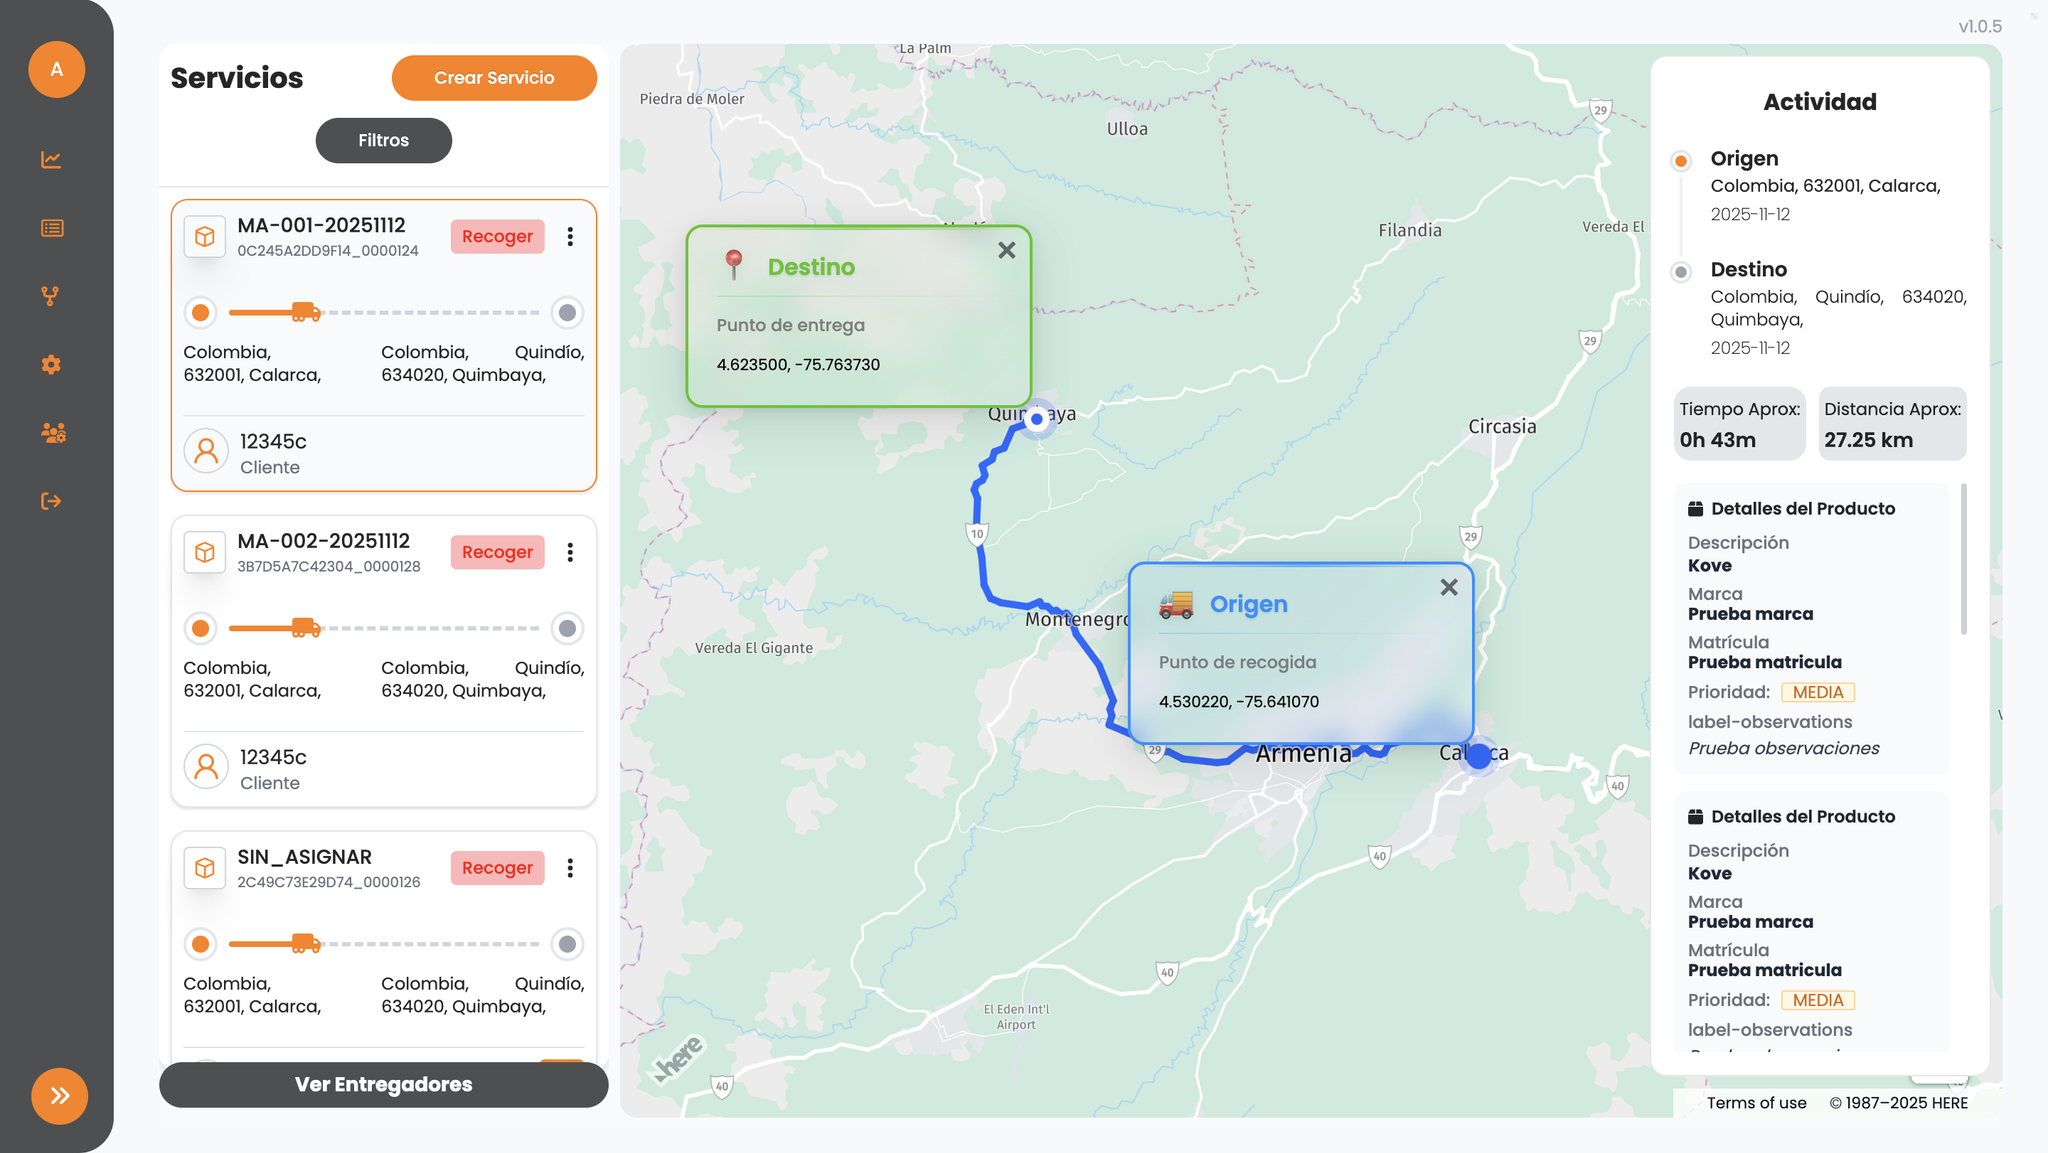Open the kebab menu on MA-002-20251112 card
This screenshot has width=2048, height=1153.
coord(571,552)
